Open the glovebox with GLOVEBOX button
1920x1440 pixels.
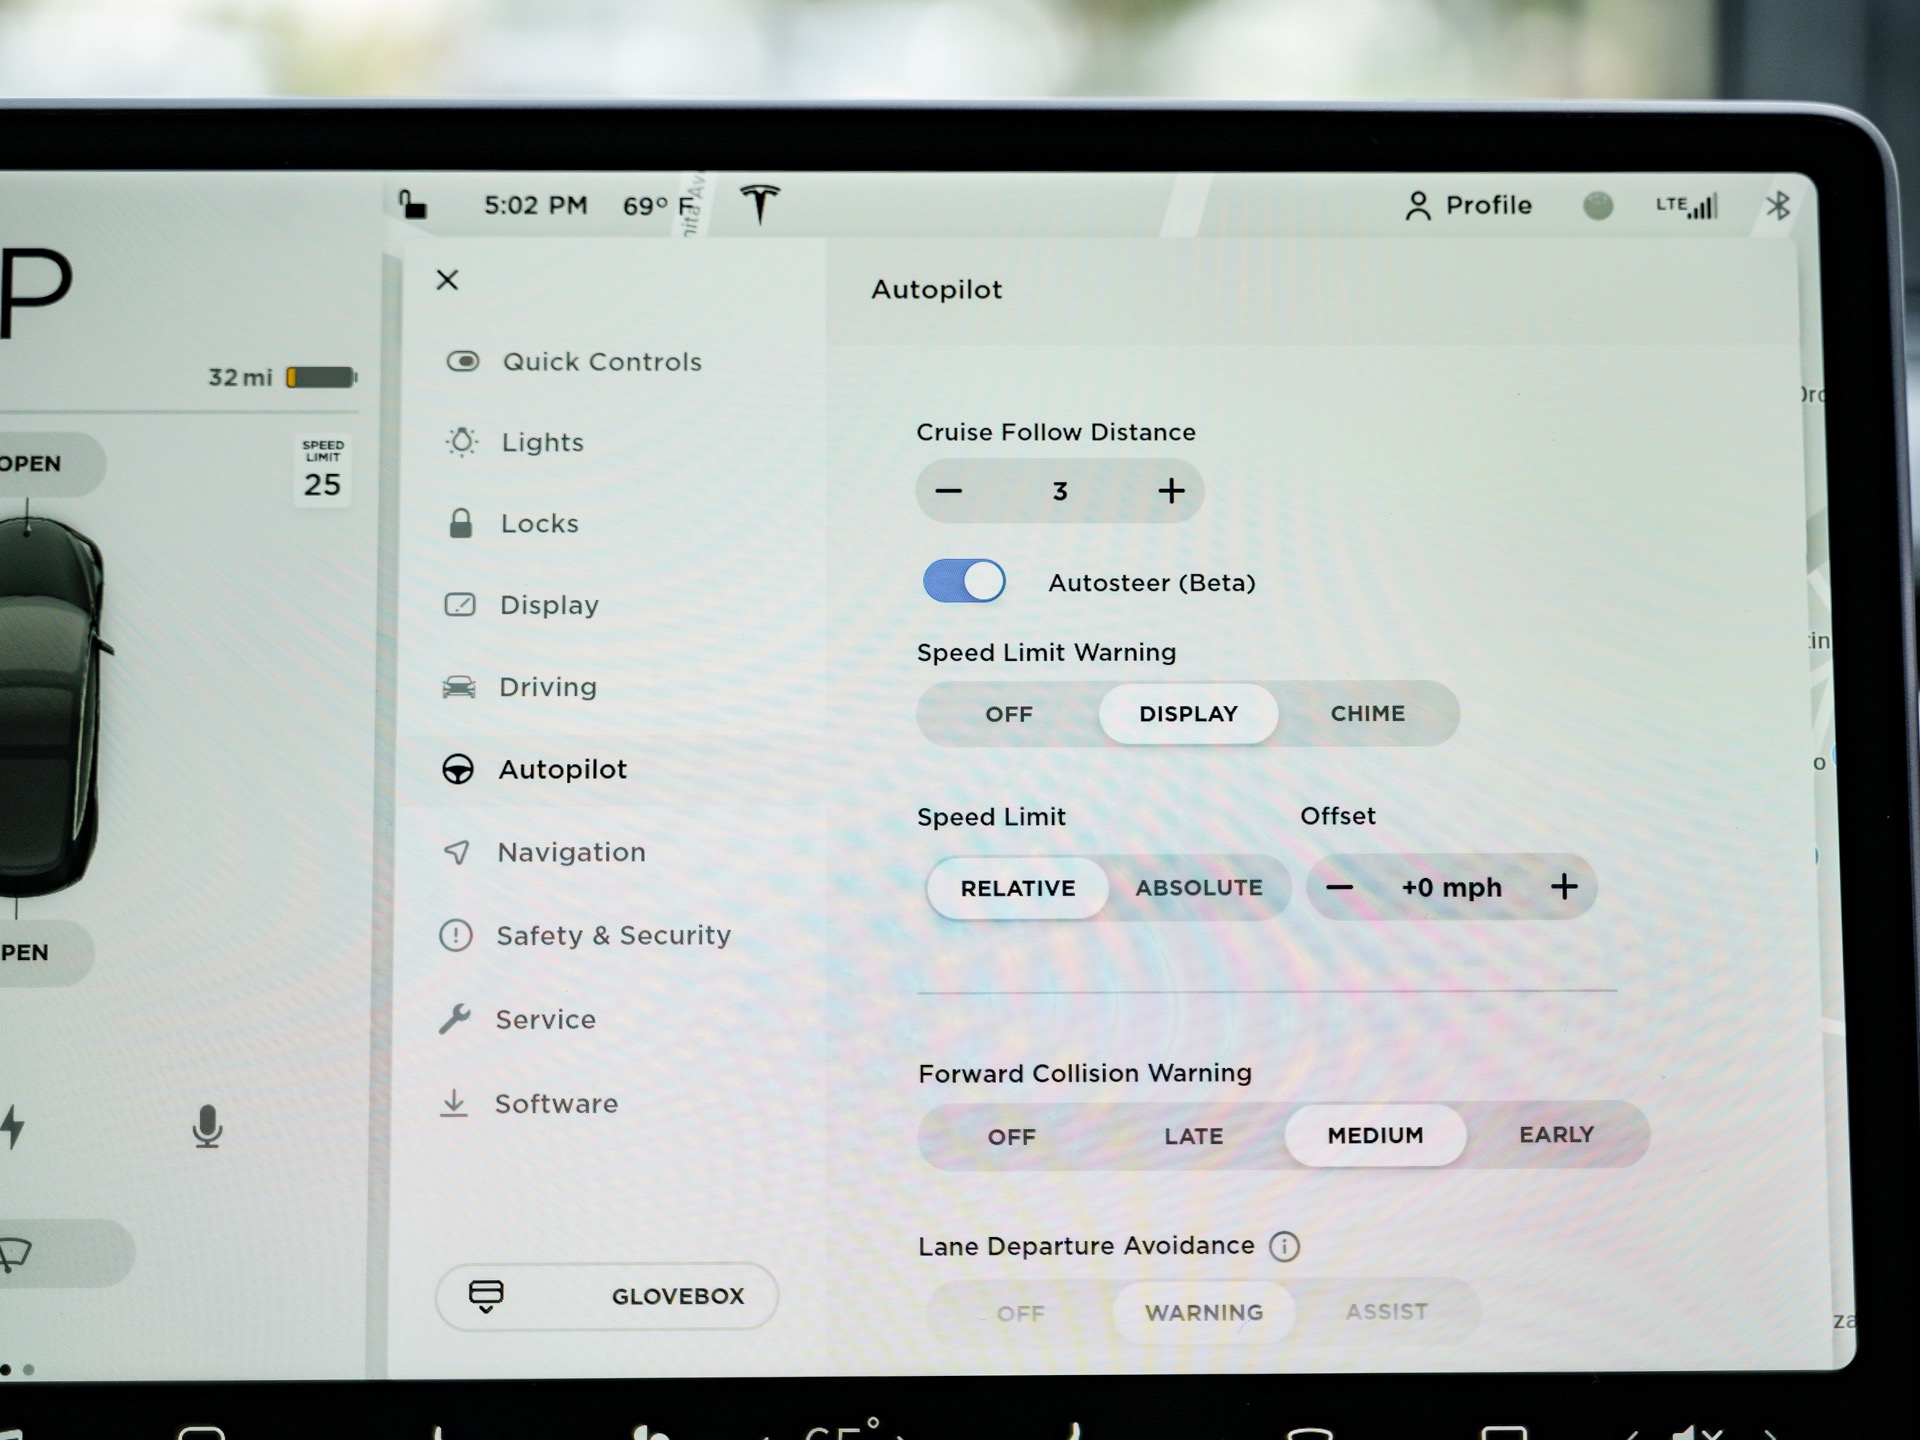[x=607, y=1296]
